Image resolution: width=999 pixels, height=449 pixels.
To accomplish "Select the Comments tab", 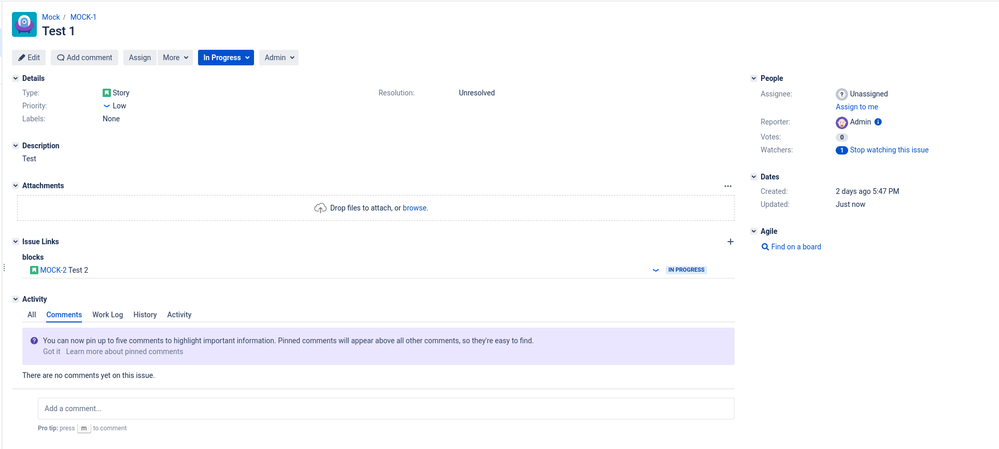I will [x=64, y=315].
